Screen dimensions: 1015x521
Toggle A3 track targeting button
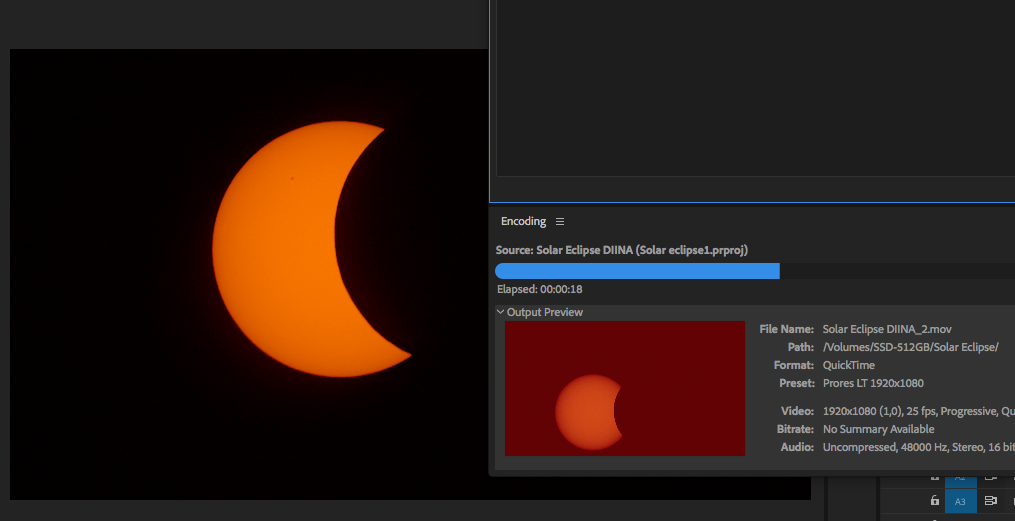pos(961,501)
